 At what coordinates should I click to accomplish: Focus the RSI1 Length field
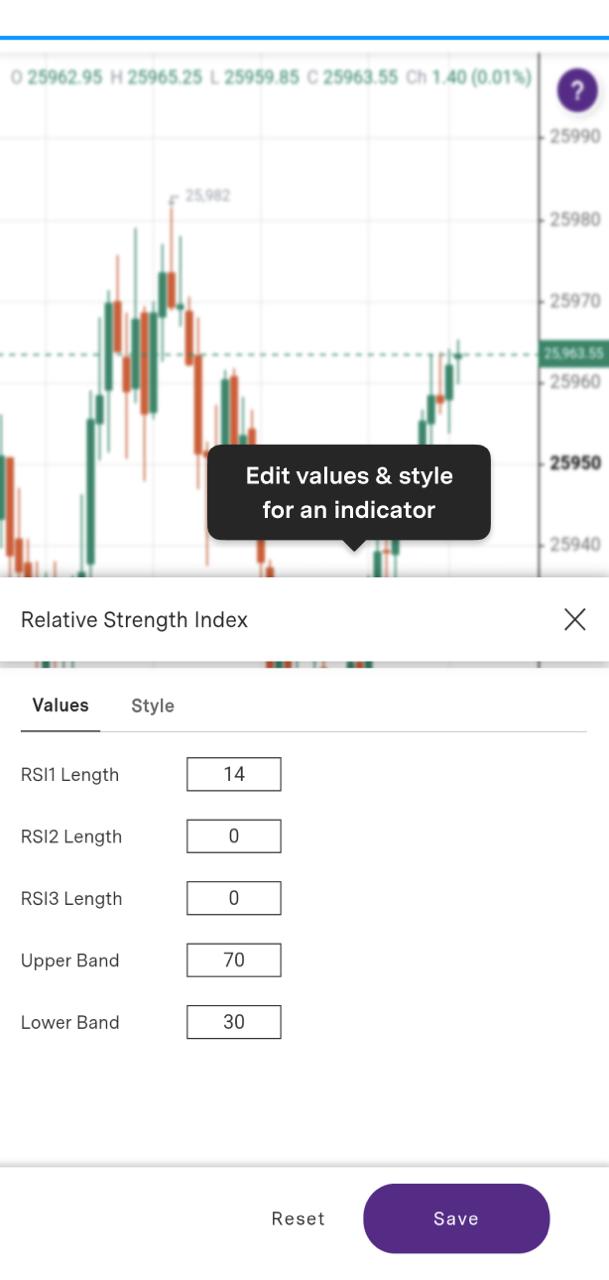coord(234,774)
